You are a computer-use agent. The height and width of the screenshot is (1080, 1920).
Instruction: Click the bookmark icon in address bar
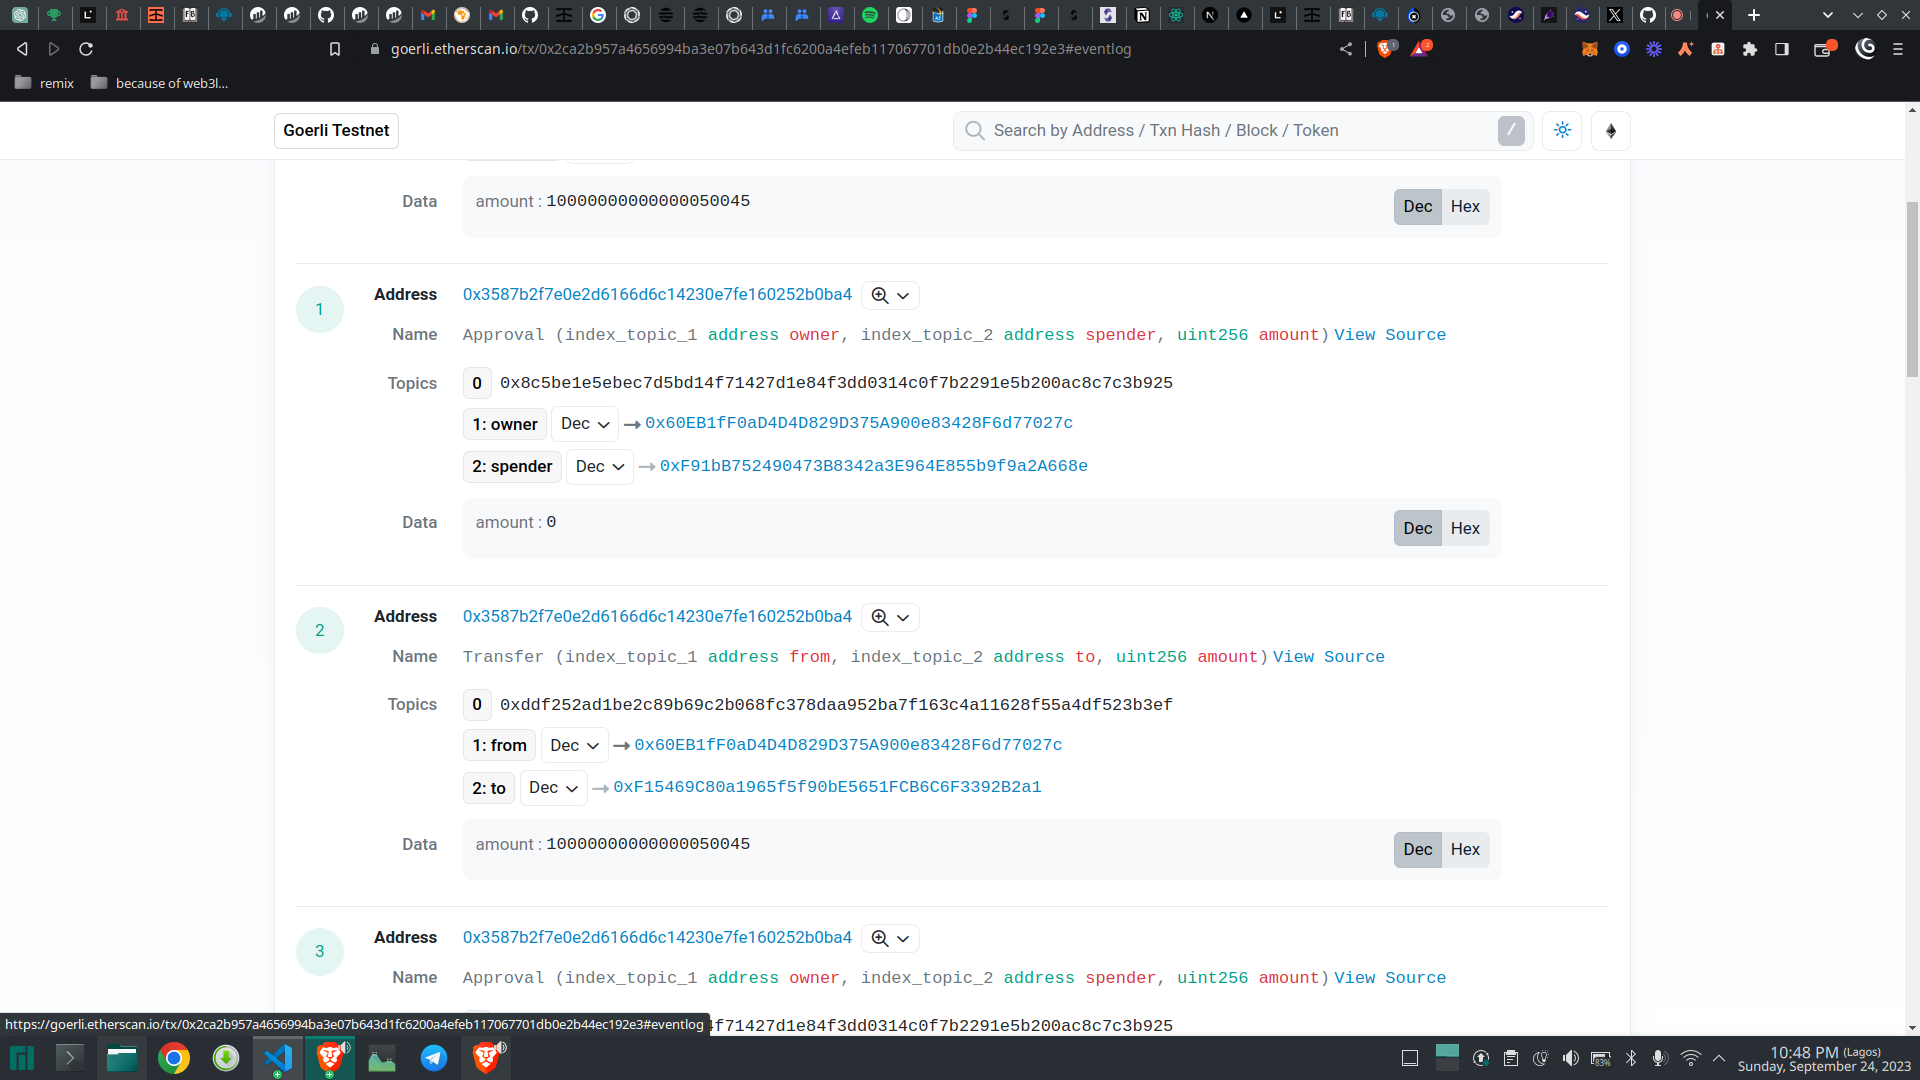[335, 49]
